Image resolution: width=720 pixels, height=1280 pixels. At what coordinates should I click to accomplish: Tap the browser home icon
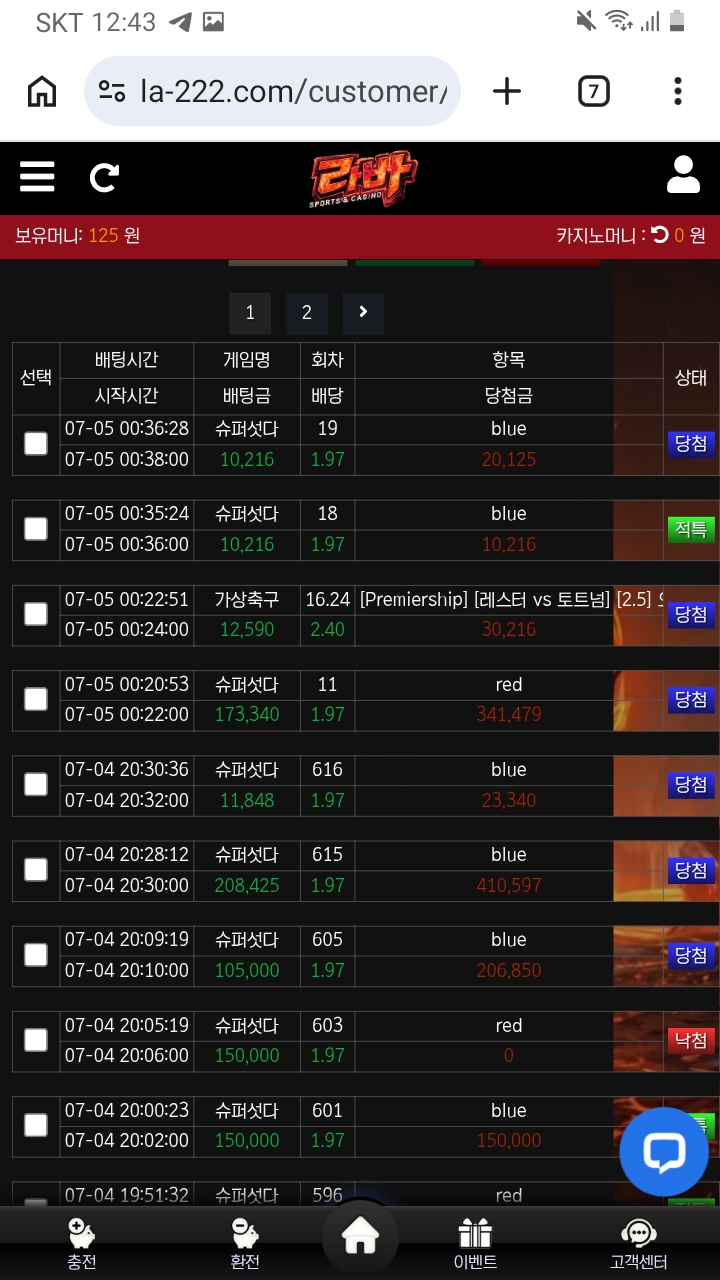click(42, 92)
